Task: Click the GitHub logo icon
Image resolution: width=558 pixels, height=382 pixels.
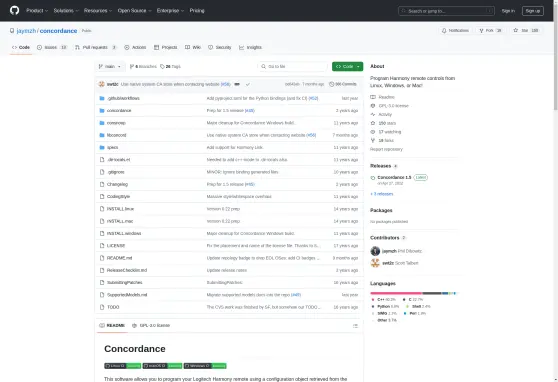Action: [x=15, y=10]
